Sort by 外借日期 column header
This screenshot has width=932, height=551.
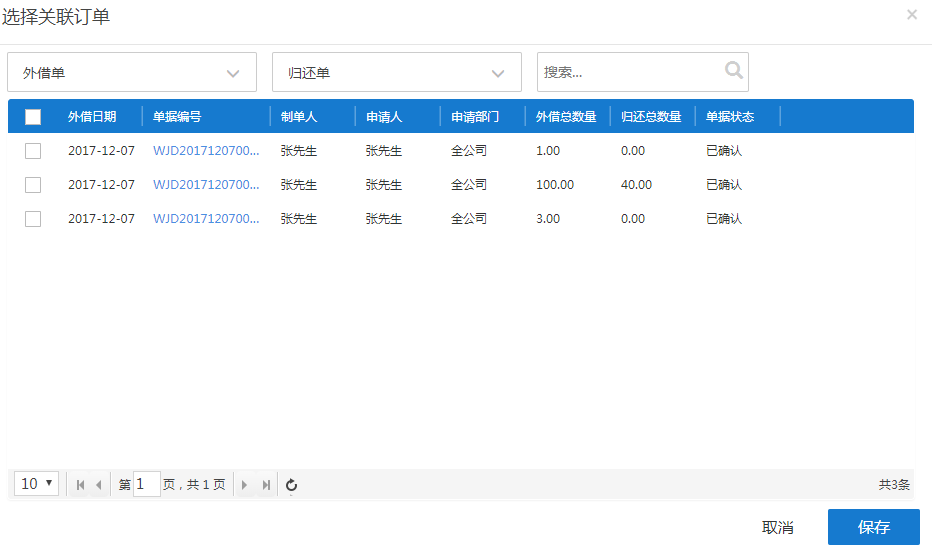pyautogui.click(x=92, y=117)
